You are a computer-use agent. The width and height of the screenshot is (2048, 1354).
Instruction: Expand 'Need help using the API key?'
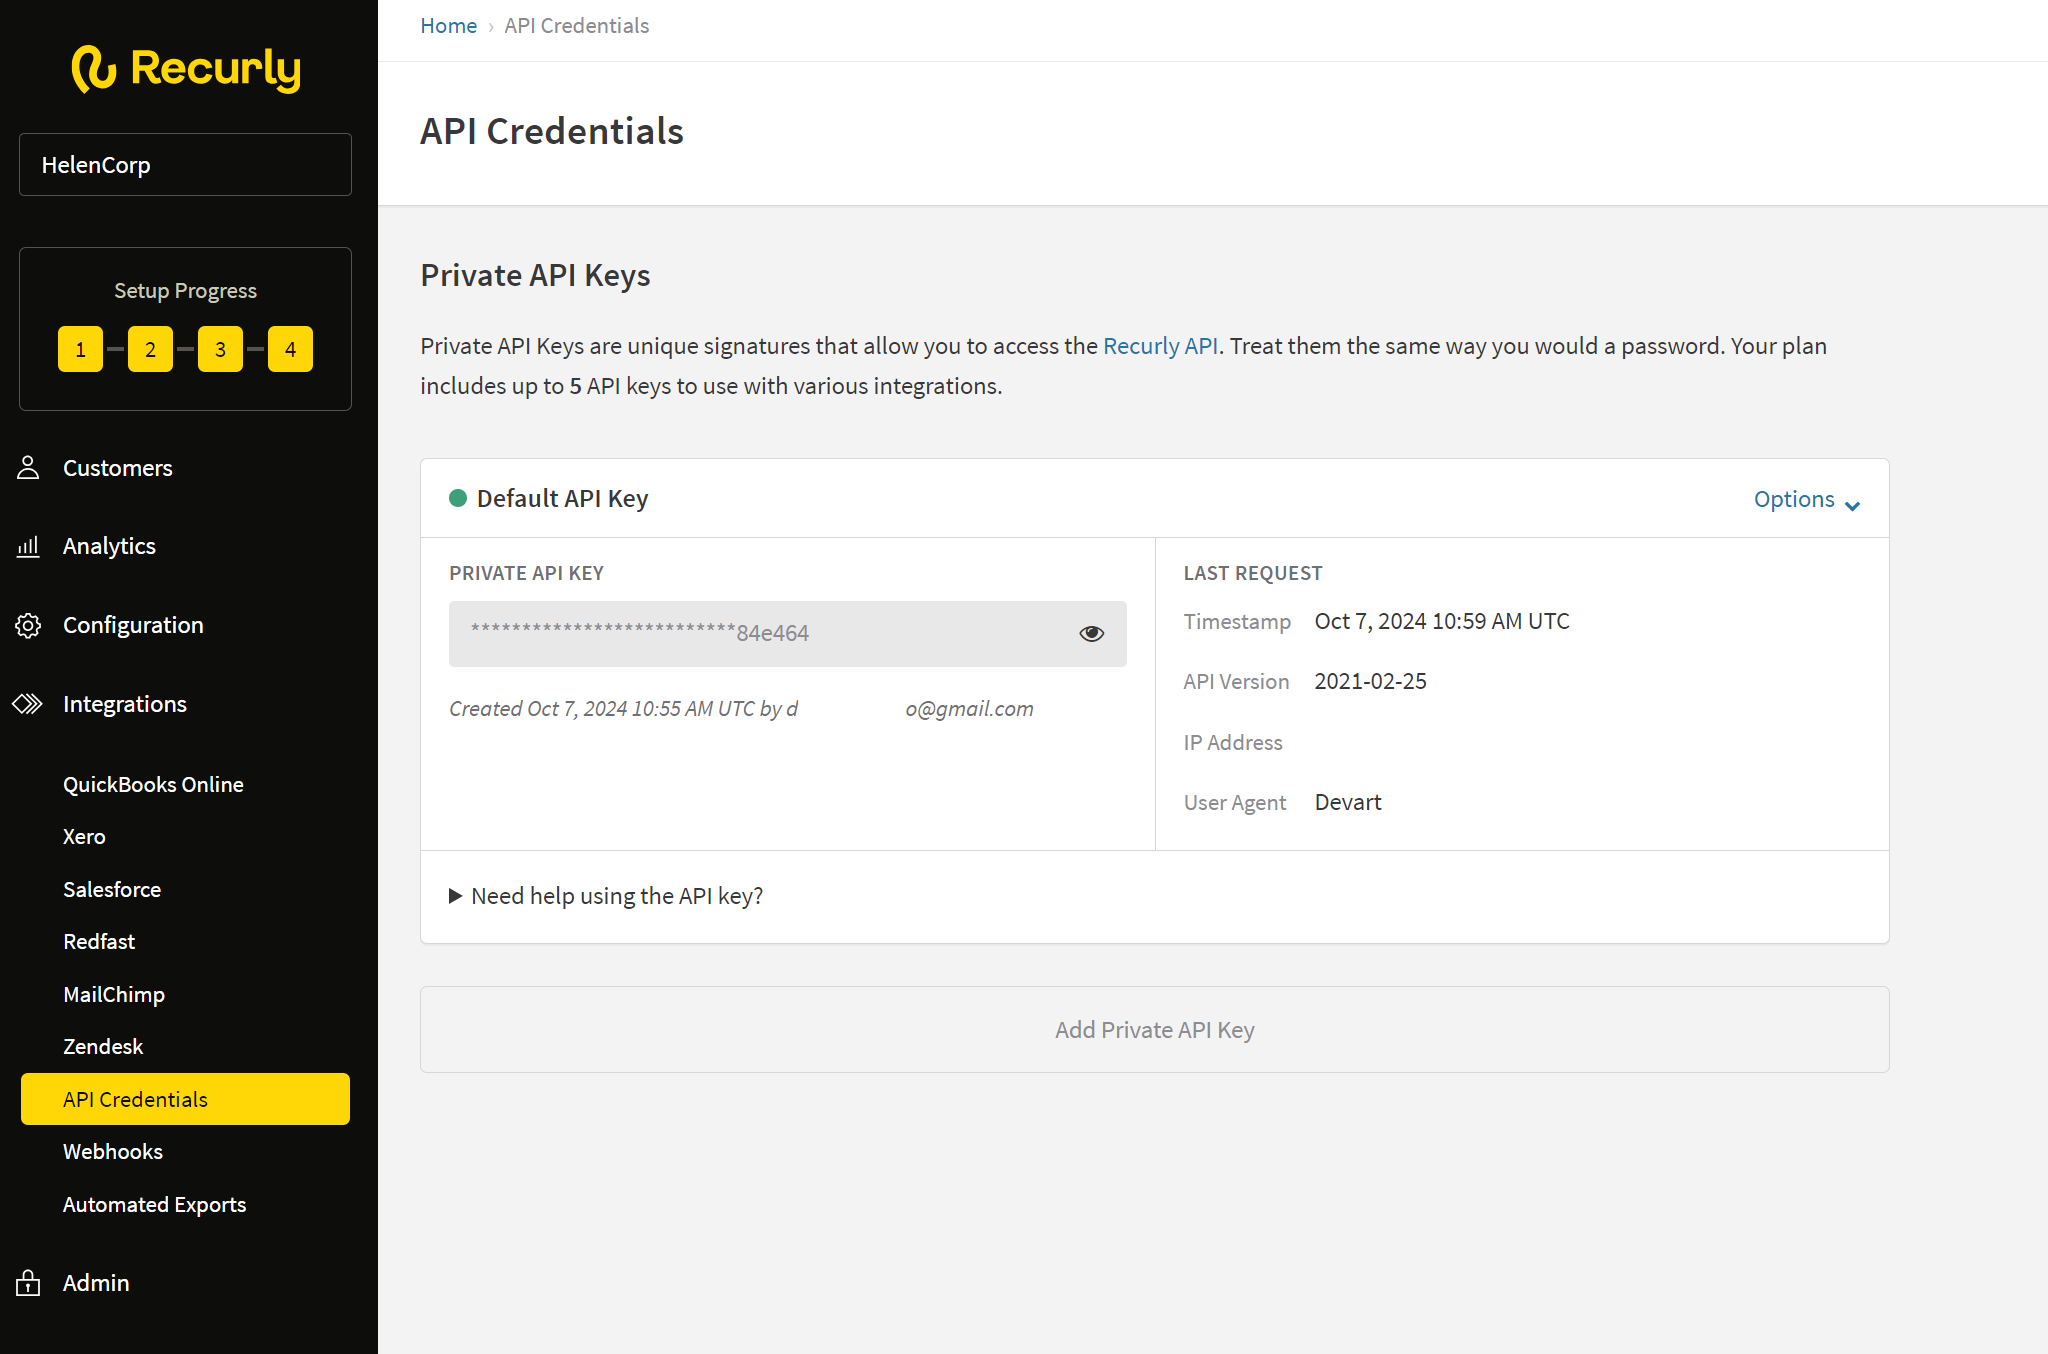tap(606, 896)
